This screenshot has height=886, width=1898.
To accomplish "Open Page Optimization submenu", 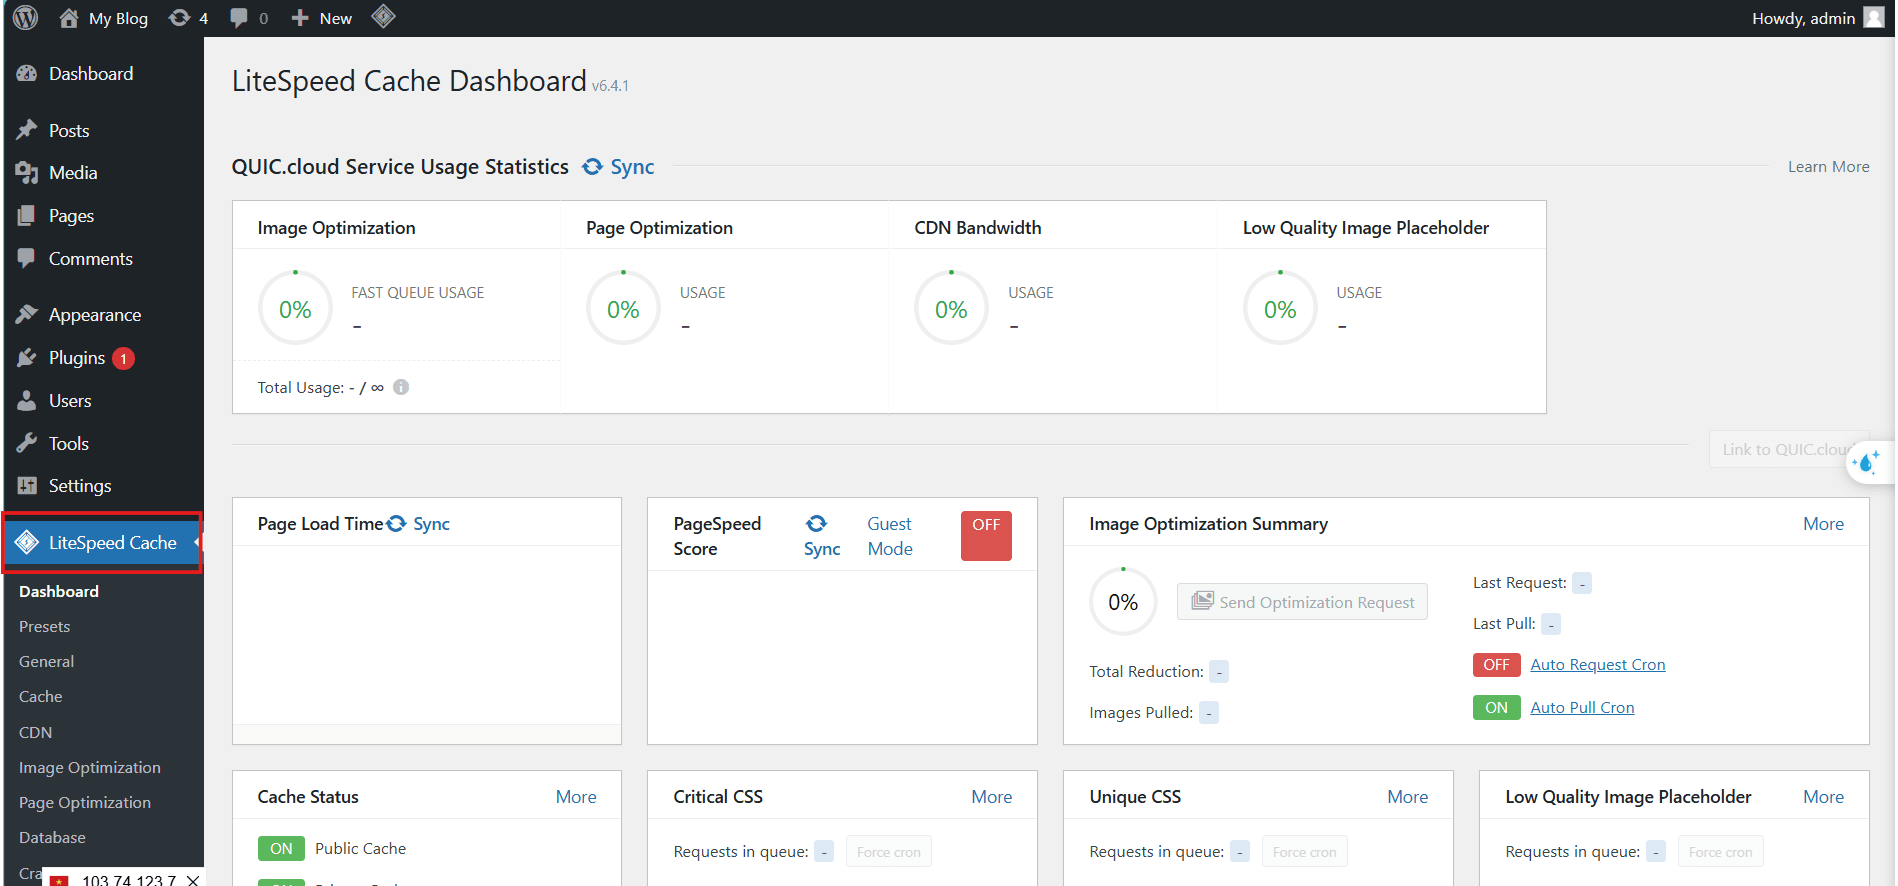I will point(85,803).
